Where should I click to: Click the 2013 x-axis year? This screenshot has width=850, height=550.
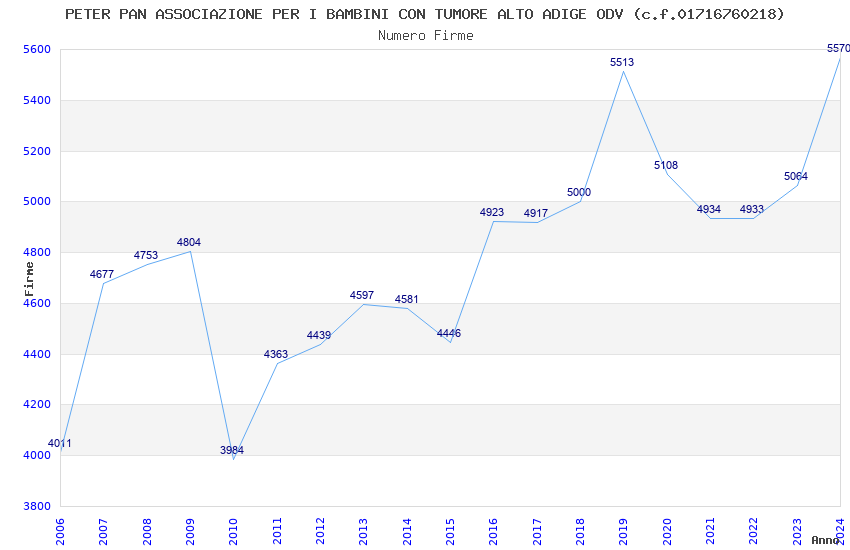[363, 532]
